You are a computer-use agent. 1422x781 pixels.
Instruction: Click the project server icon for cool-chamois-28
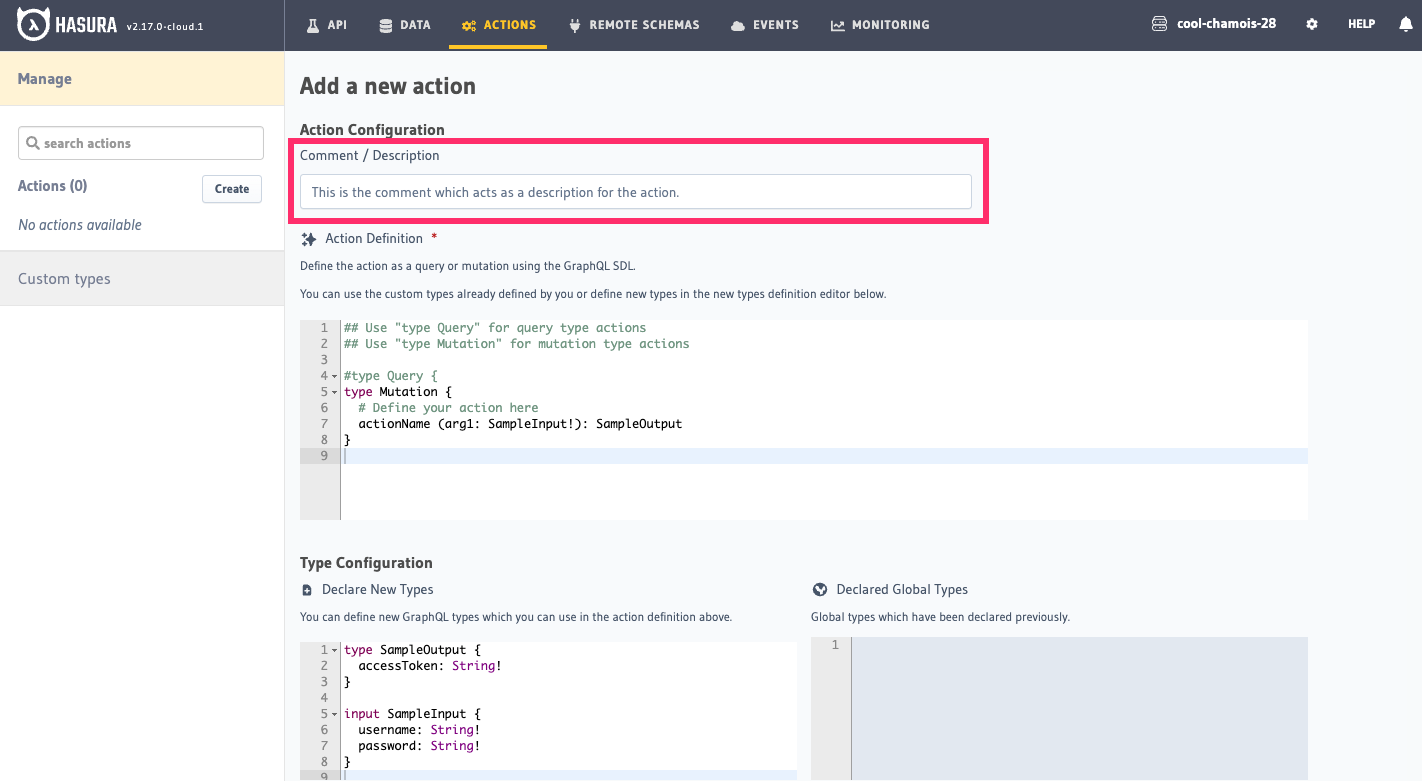1160,24
